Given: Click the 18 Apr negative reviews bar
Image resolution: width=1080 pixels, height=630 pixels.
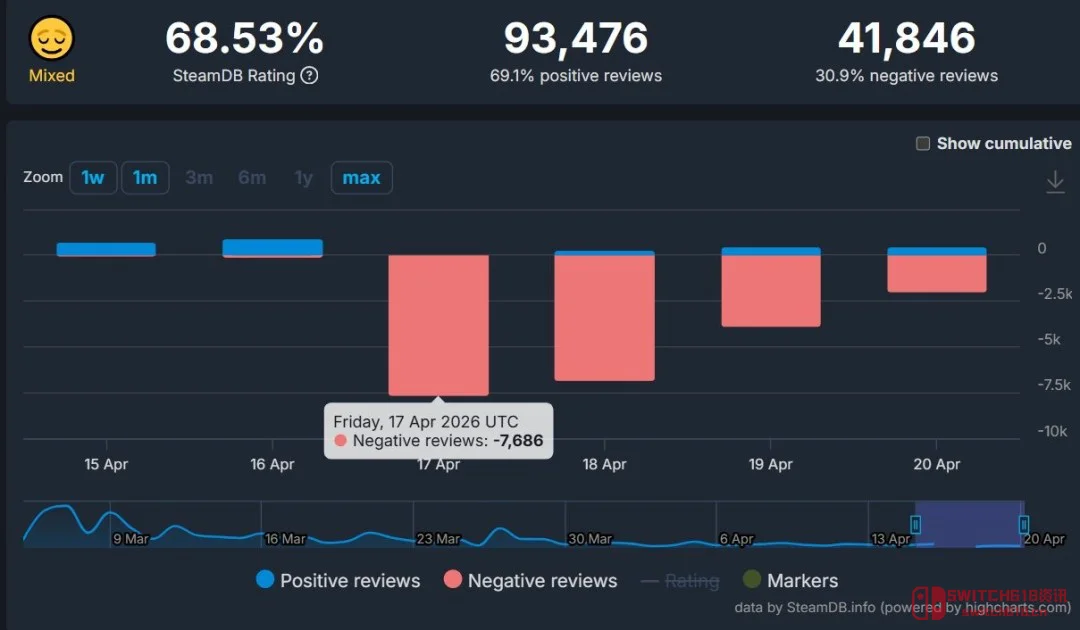Looking at the screenshot, I should tap(604, 318).
